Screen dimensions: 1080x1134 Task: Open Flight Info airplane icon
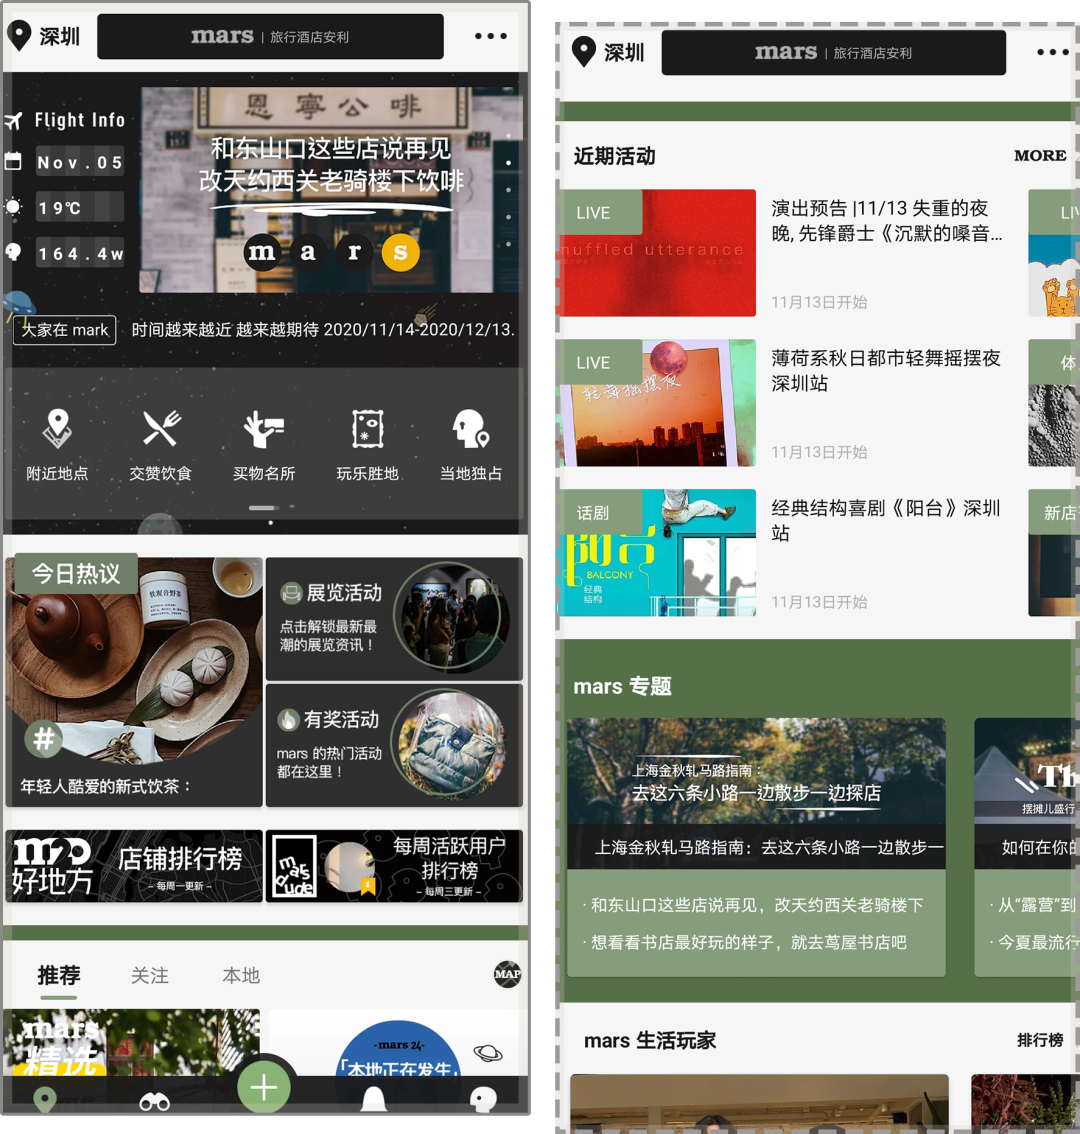coord(14,120)
